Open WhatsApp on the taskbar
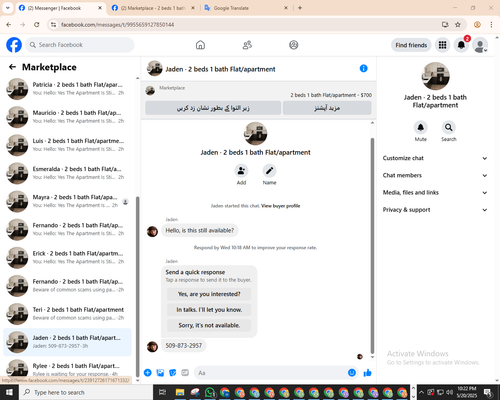This screenshot has width=500, height=400. tap(210, 392)
